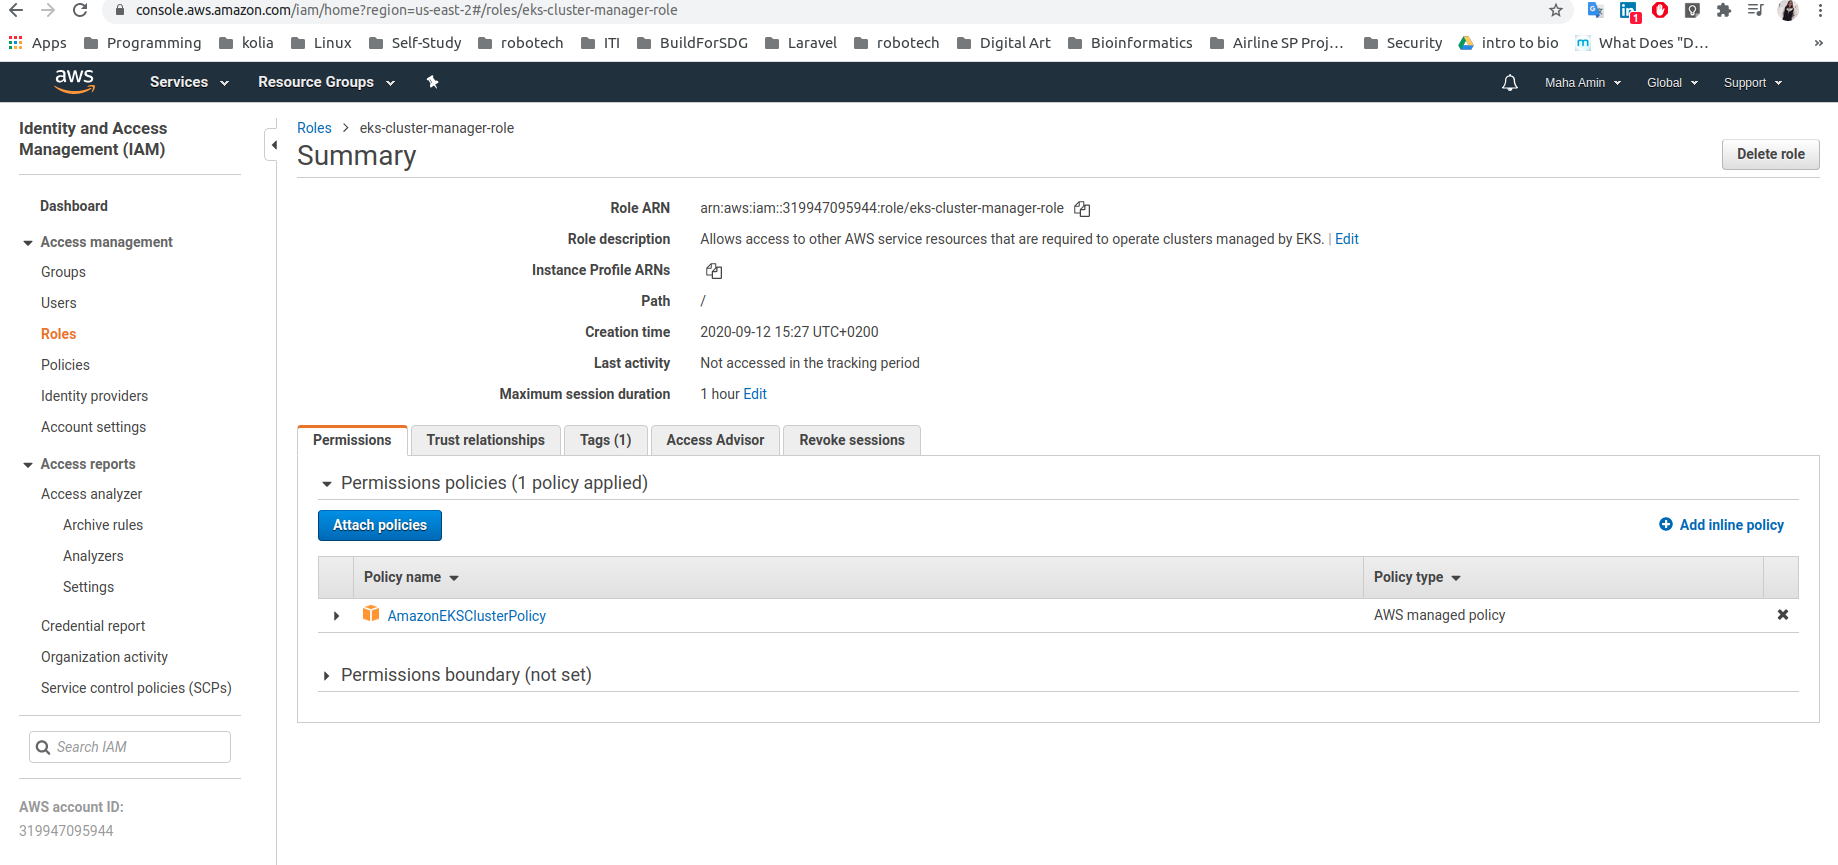Viewport: 1838px width, 865px height.
Task: Open the LinkedIn extension icon
Action: pos(1630,12)
